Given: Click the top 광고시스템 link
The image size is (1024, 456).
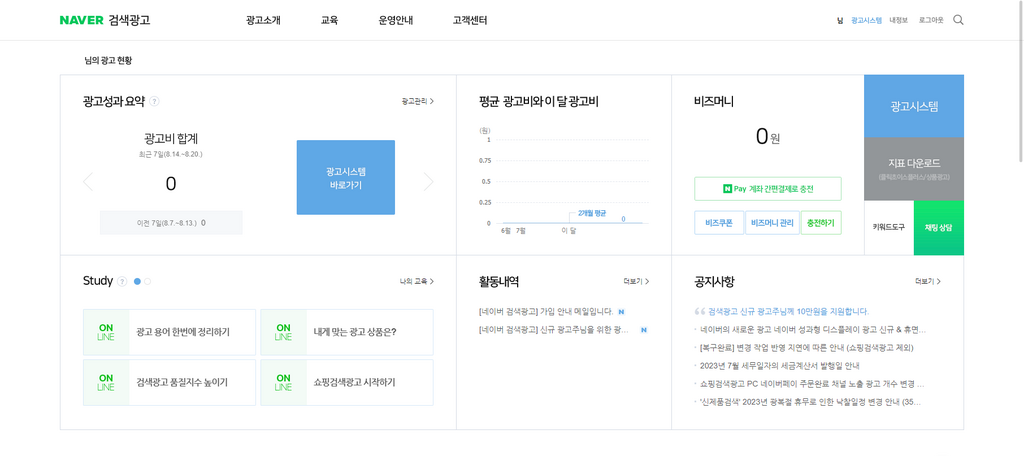Looking at the screenshot, I should 867,20.
